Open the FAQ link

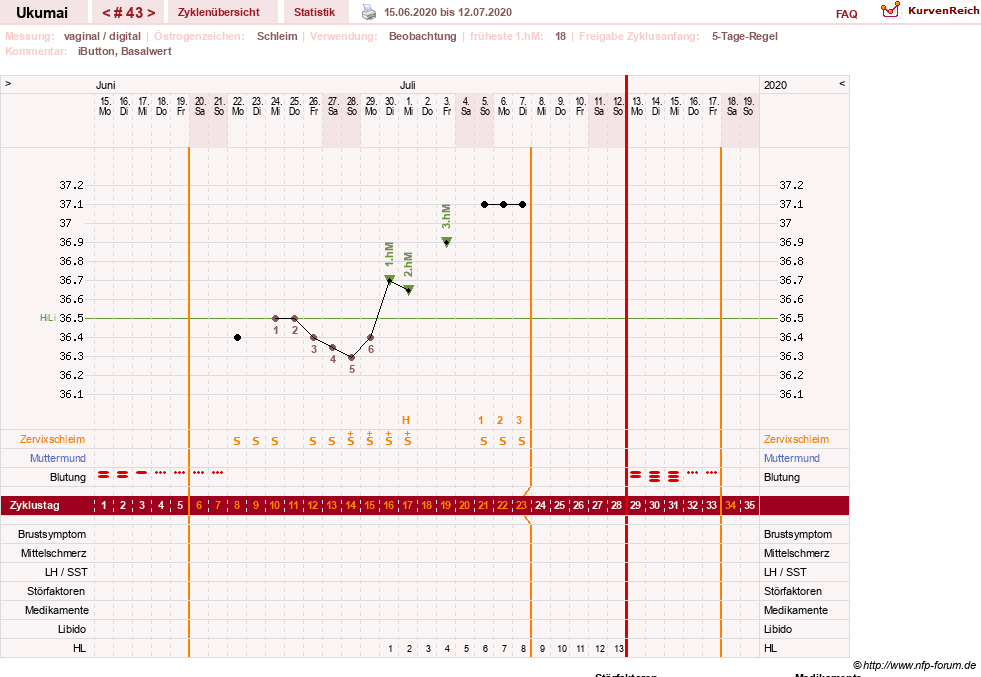pos(846,14)
